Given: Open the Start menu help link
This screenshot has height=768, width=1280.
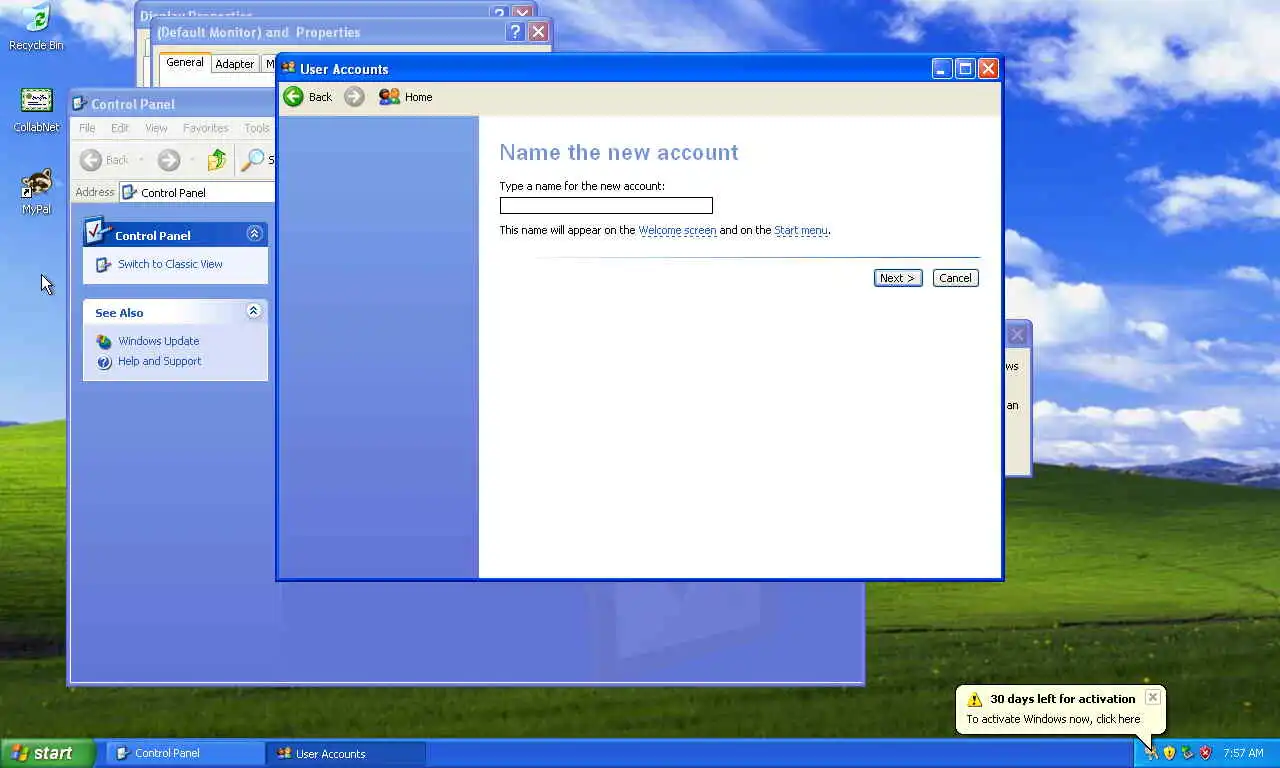Looking at the screenshot, I should 801,230.
